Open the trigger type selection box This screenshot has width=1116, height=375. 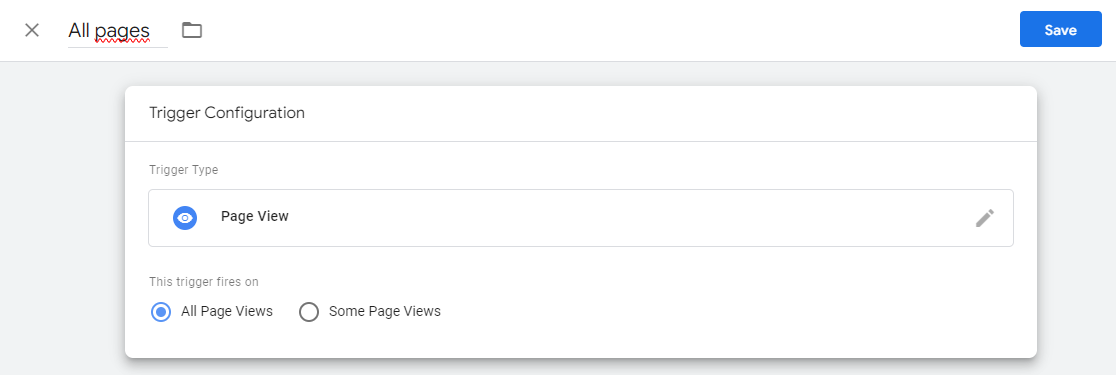click(x=581, y=218)
